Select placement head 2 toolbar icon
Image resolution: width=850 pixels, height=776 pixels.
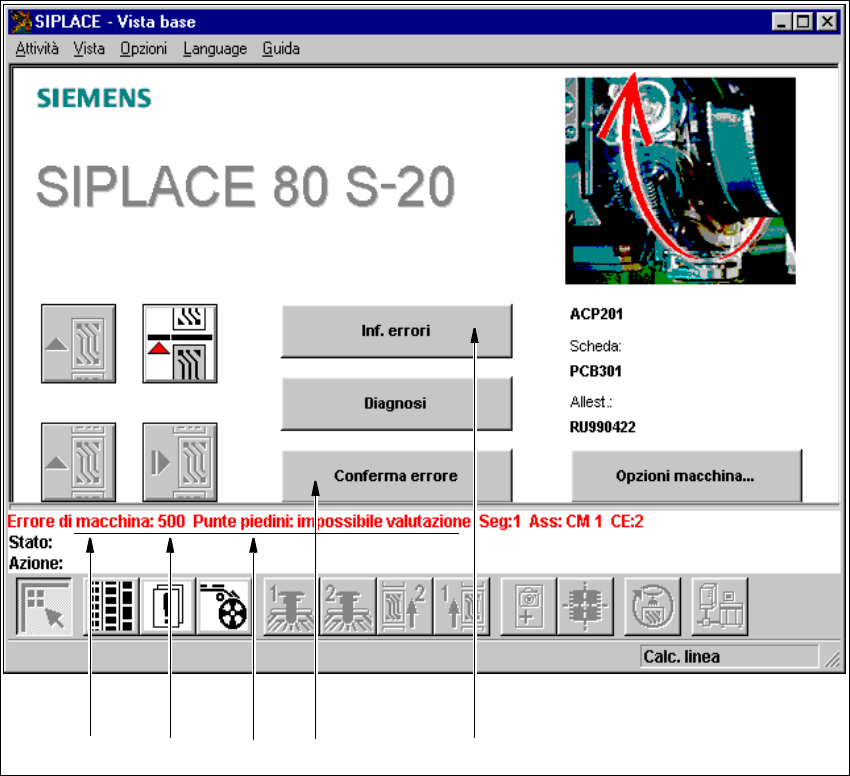pyautogui.click(x=347, y=606)
